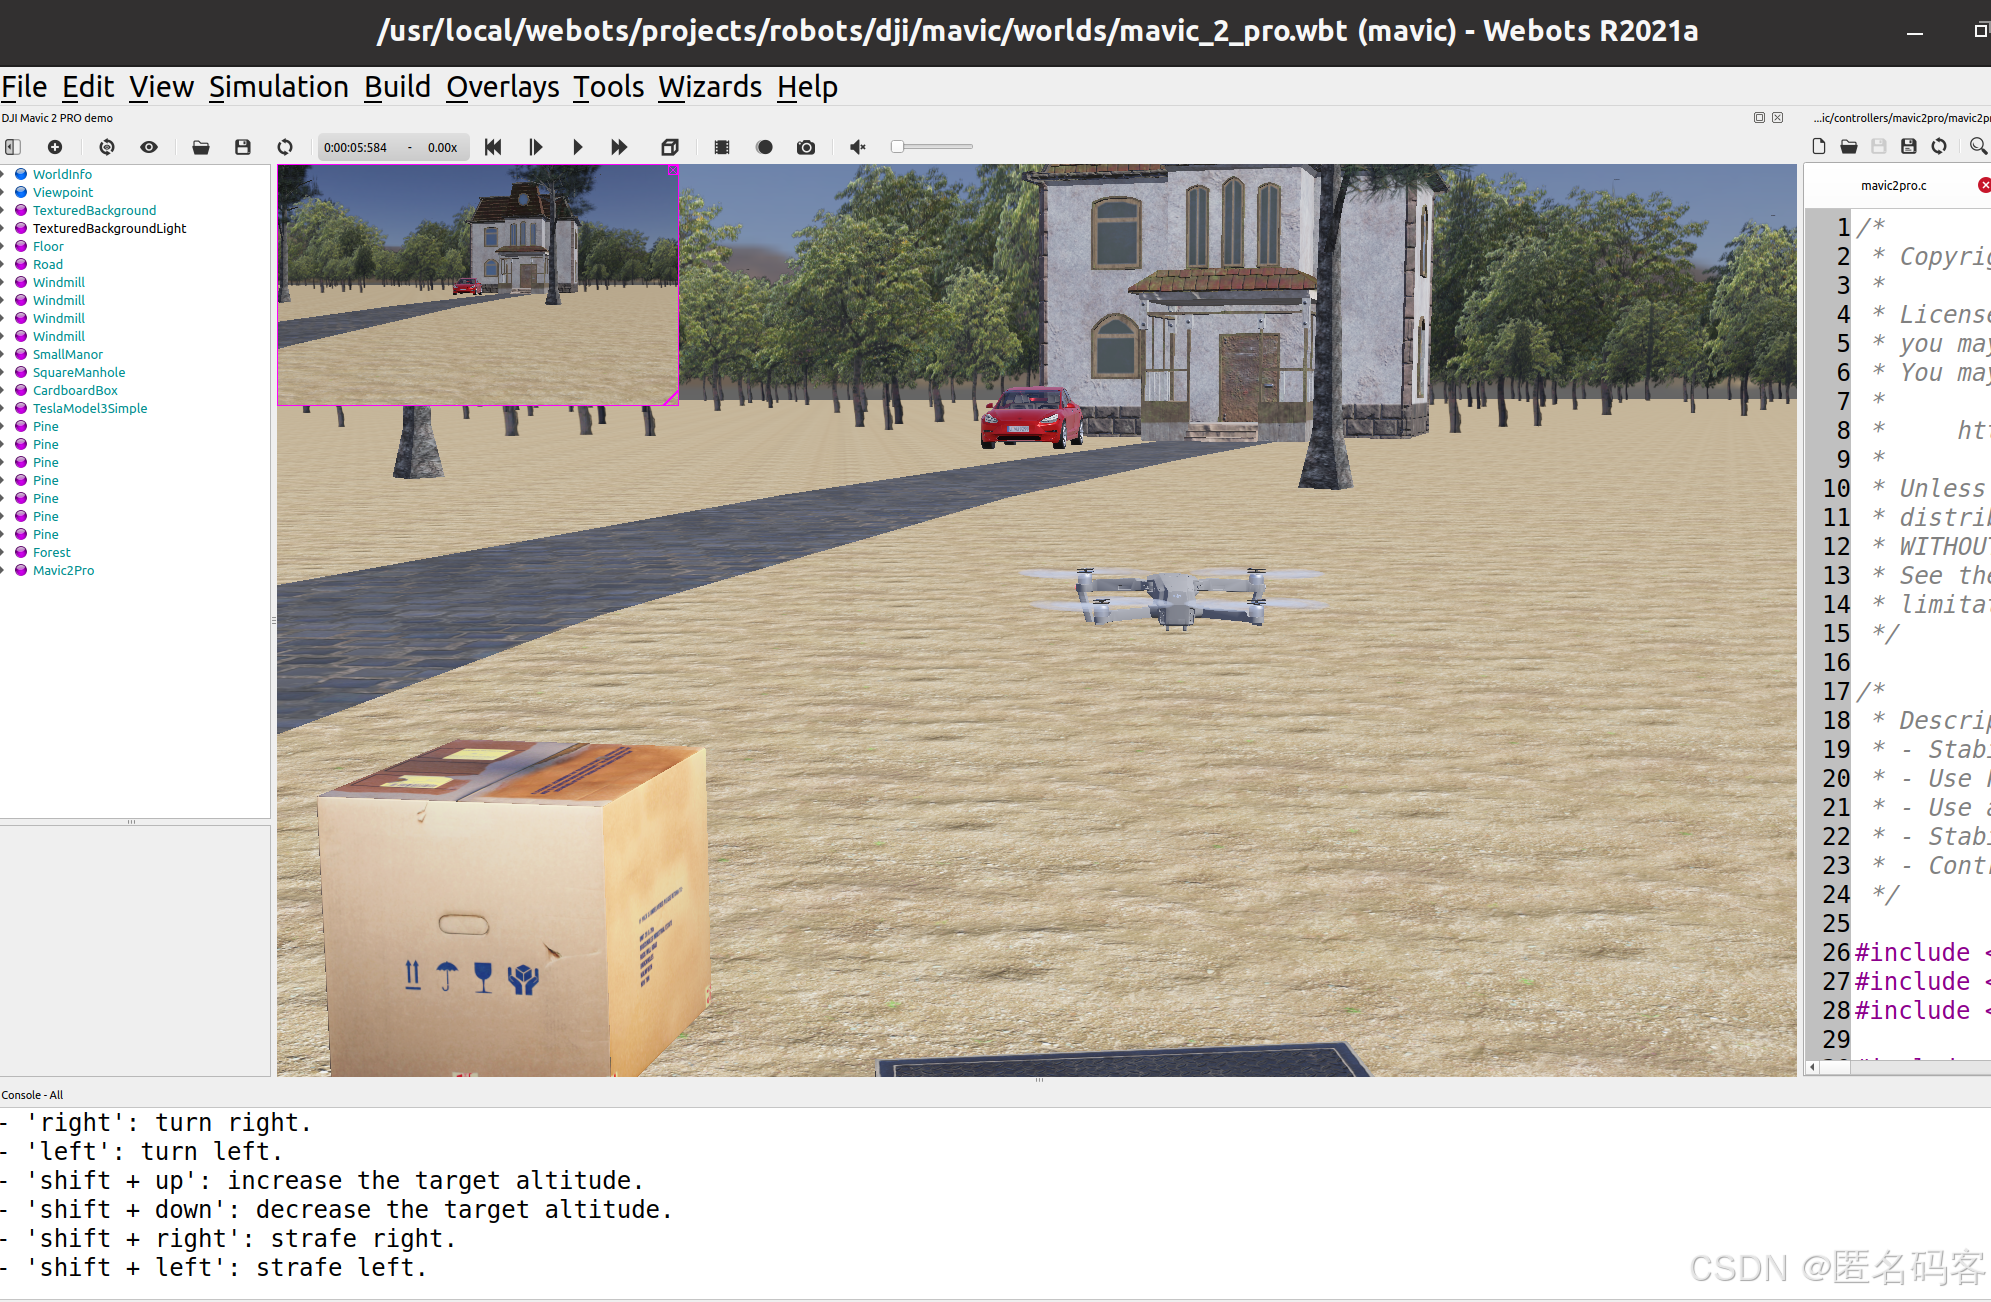Screen dimensions: 1991x1302
Task: Save the world file
Action: [x=242, y=147]
